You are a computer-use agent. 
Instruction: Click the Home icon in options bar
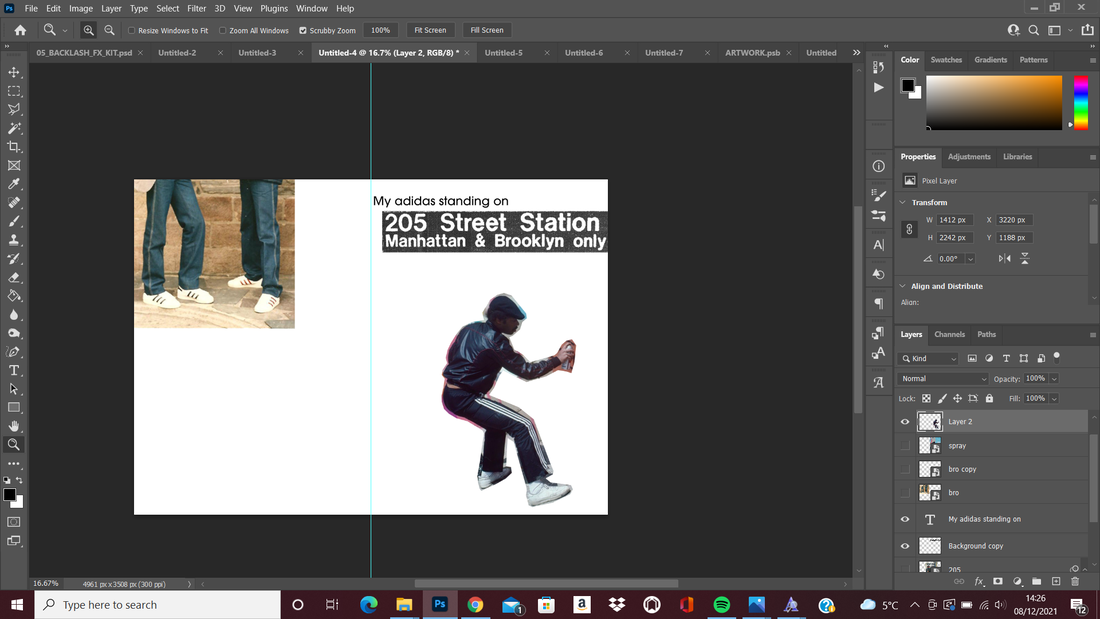[20, 30]
